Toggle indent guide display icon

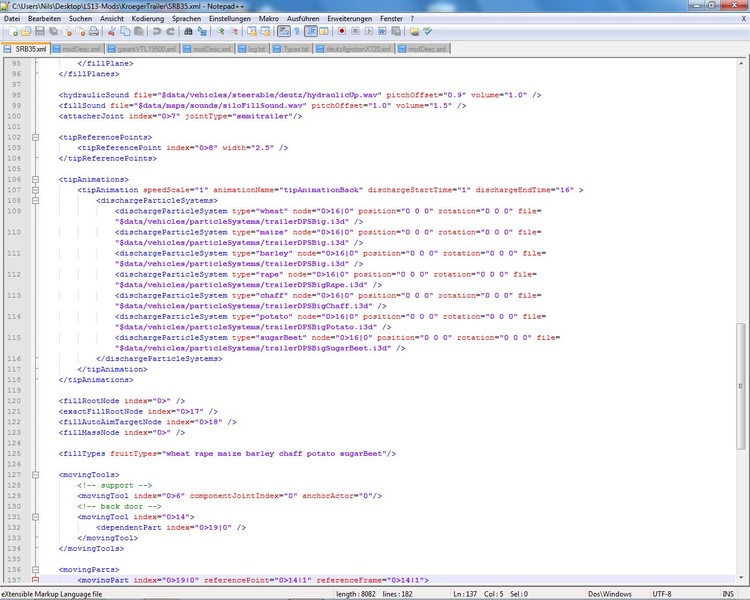click(x=310, y=32)
